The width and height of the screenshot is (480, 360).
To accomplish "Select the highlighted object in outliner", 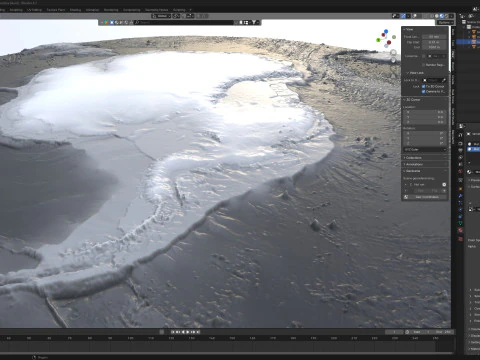I will (x=468, y=42).
